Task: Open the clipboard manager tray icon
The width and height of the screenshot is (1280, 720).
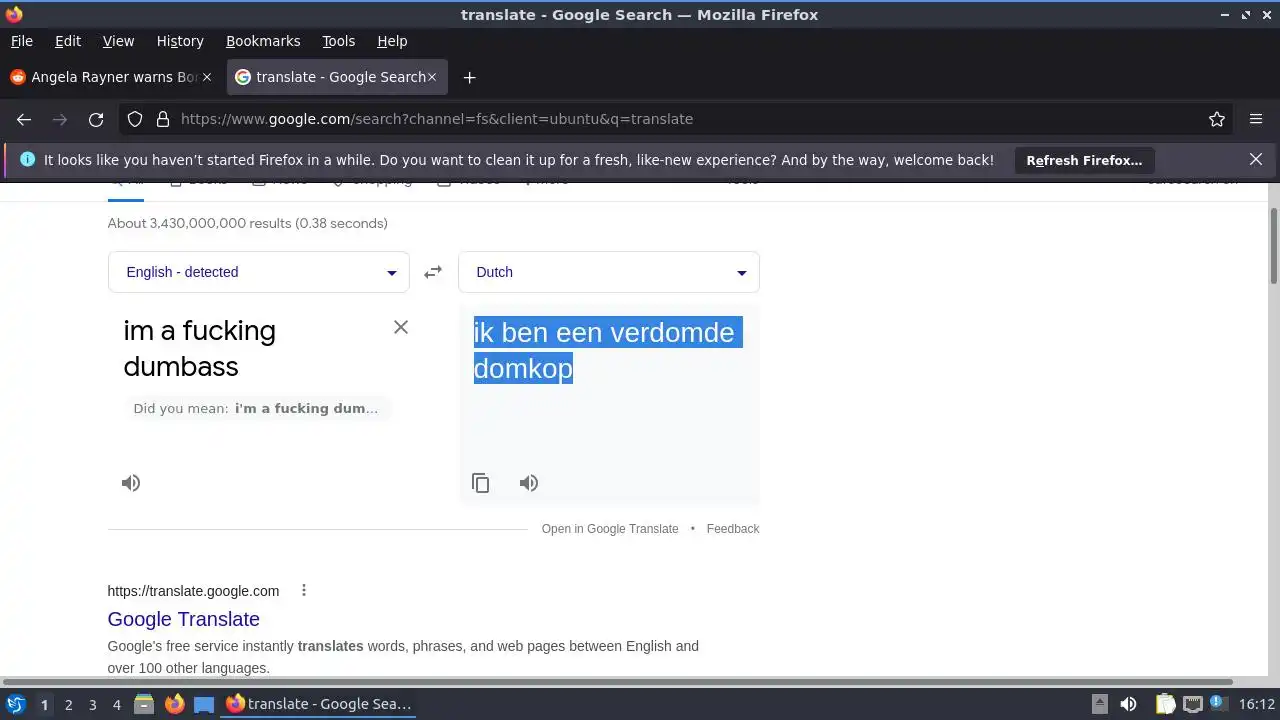Action: [1165, 704]
